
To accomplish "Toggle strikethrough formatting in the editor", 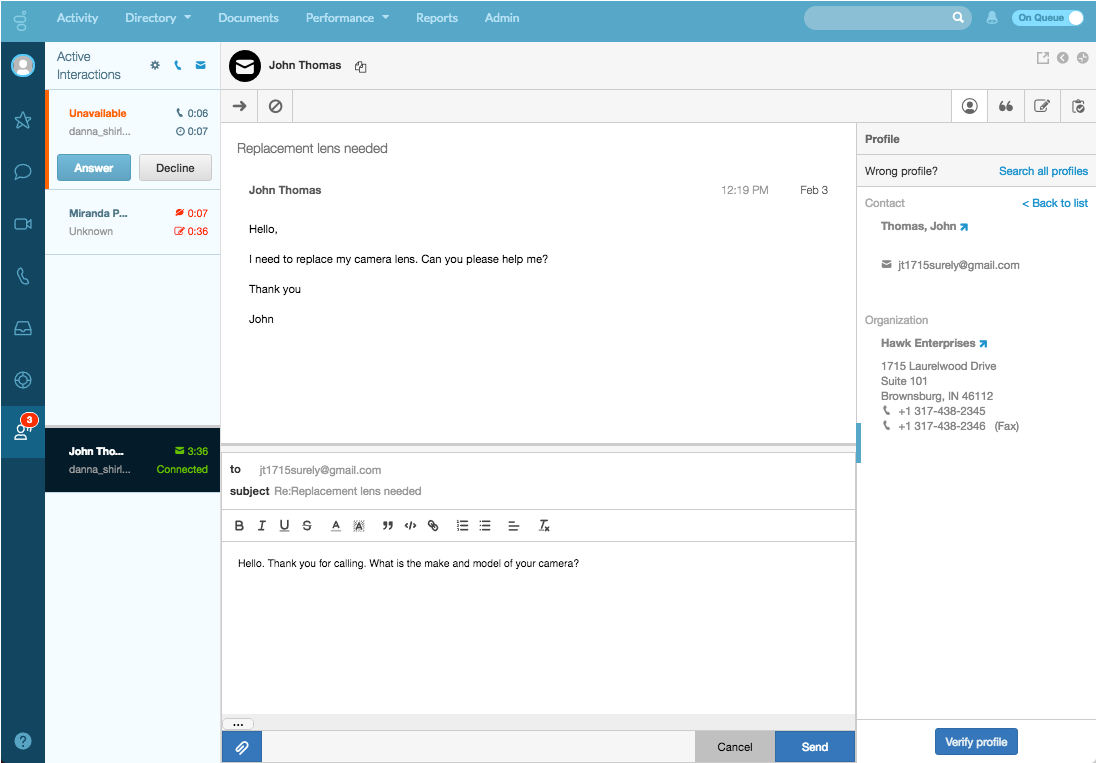I will coord(307,526).
